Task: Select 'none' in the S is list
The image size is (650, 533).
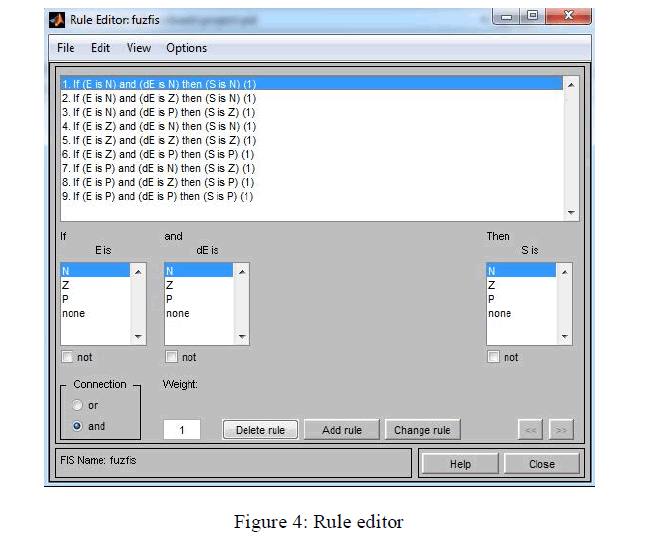Action: 520,313
